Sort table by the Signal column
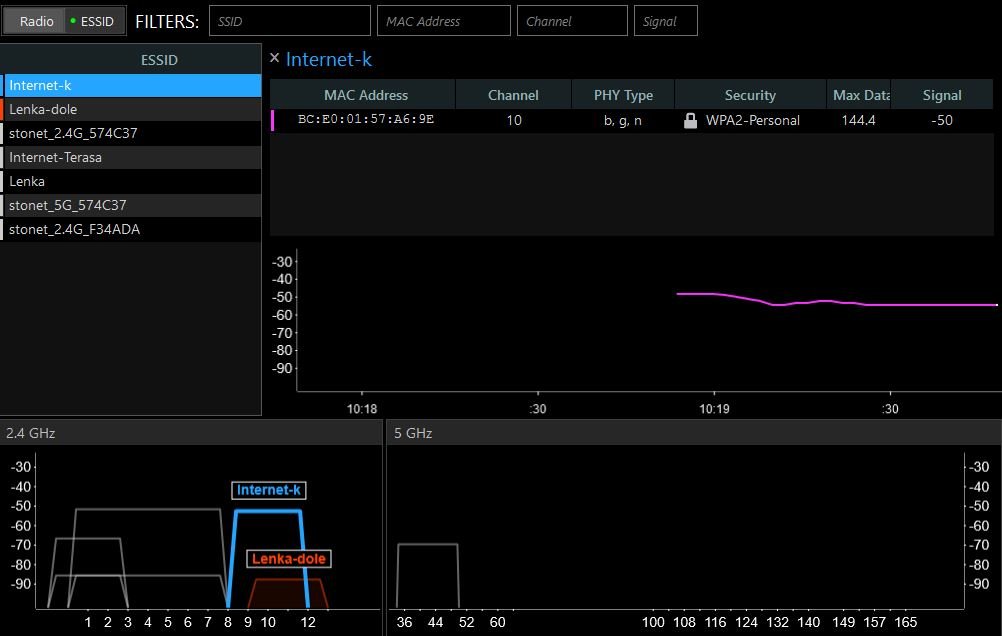The height and width of the screenshot is (636, 1002). [x=941, y=94]
